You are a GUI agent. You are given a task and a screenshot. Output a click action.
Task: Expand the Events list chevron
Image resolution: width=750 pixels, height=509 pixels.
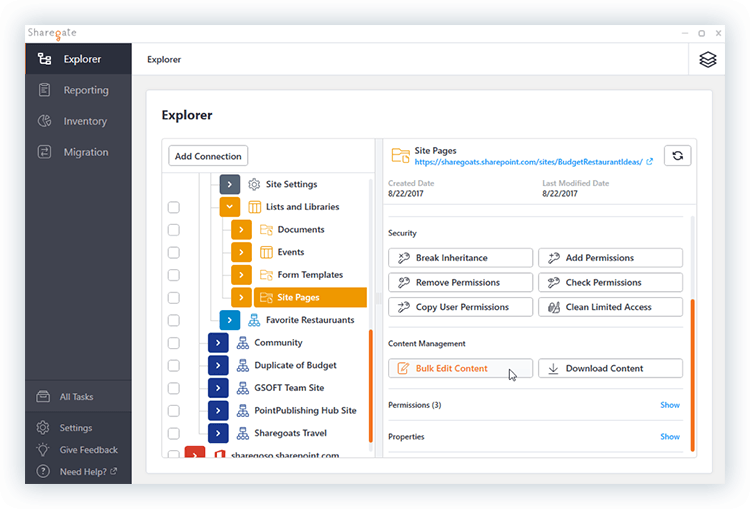click(x=242, y=252)
